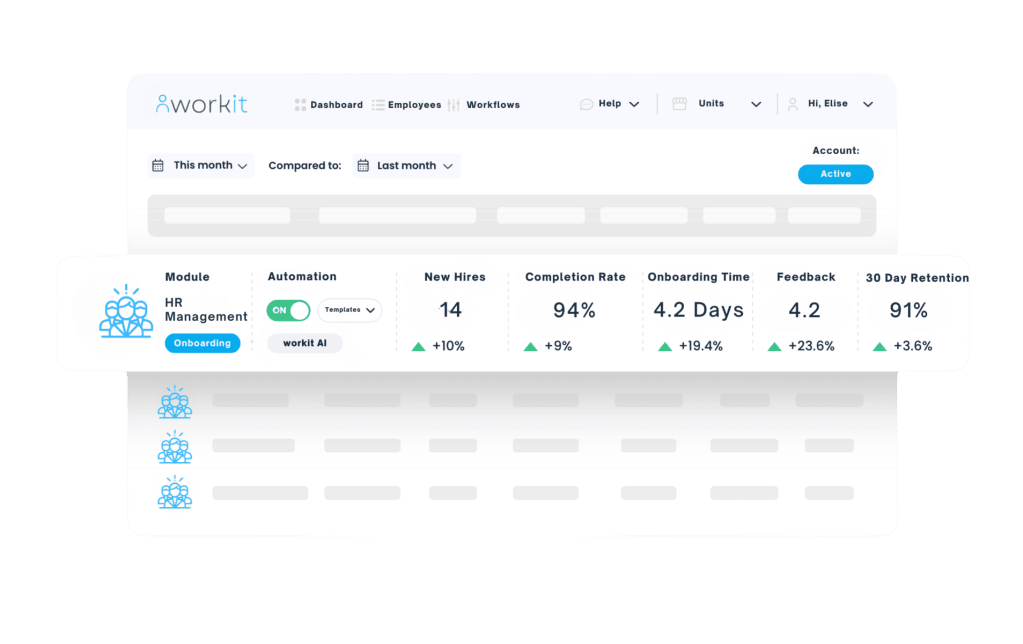Image resolution: width=1023 pixels, height=644 pixels.
Task: Click the Onboarding button
Action: [x=202, y=343]
